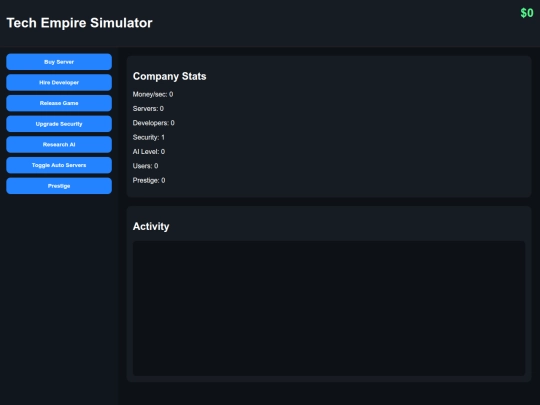Toggle Auto Servers on or off
540x405 pixels.
(x=59, y=165)
